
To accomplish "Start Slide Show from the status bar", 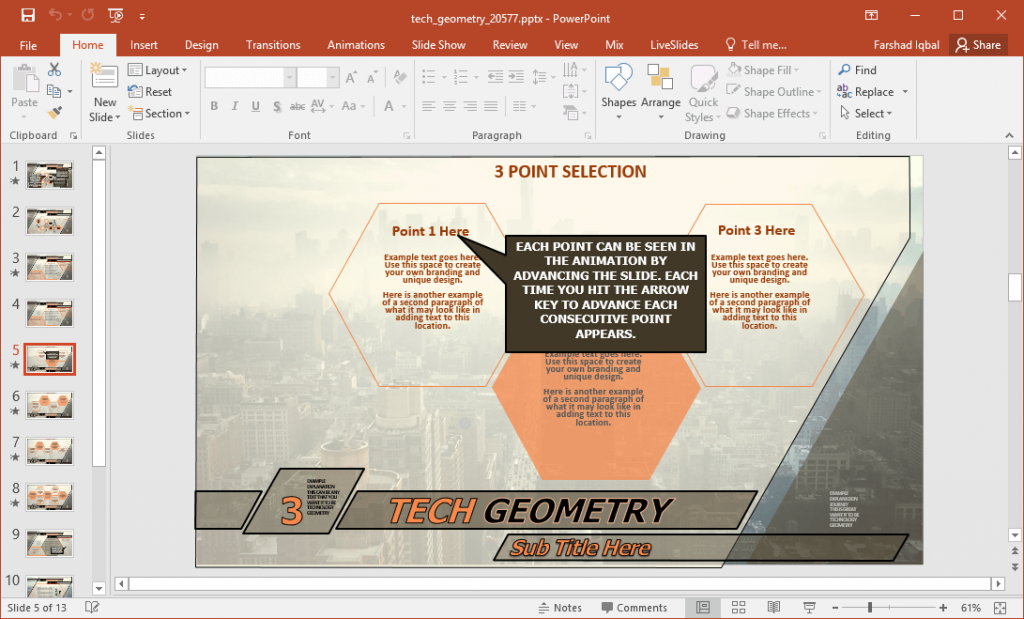I will (x=808, y=607).
